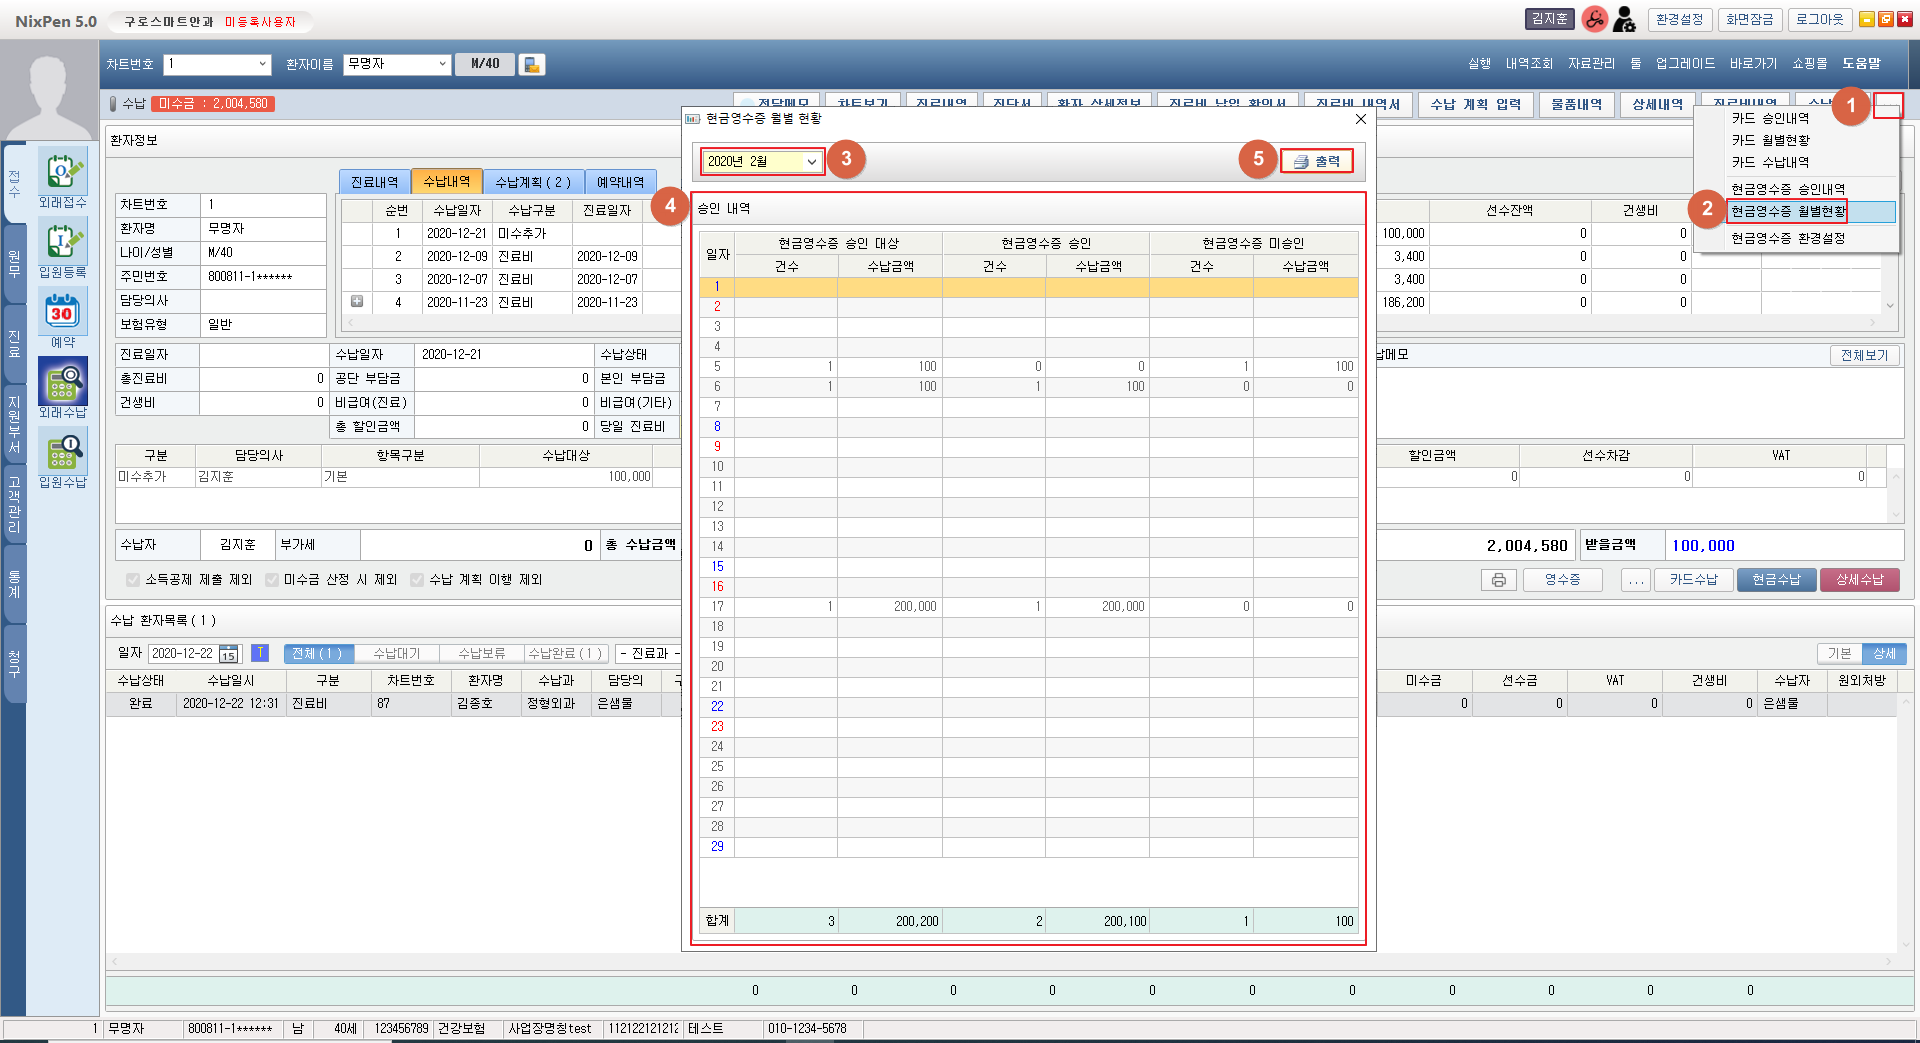Click the save icon beside M/40
Screen dimensions: 1920x1043
pyautogui.click(x=532, y=65)
